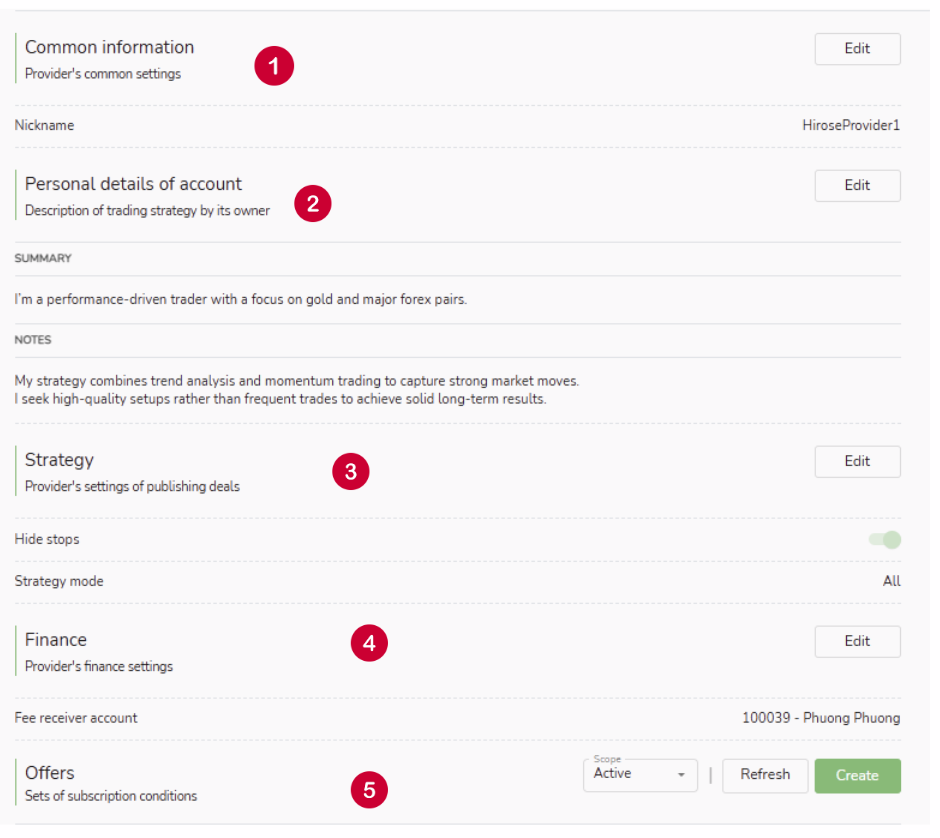
Task: Create a new offer
Action: [857, 776]
